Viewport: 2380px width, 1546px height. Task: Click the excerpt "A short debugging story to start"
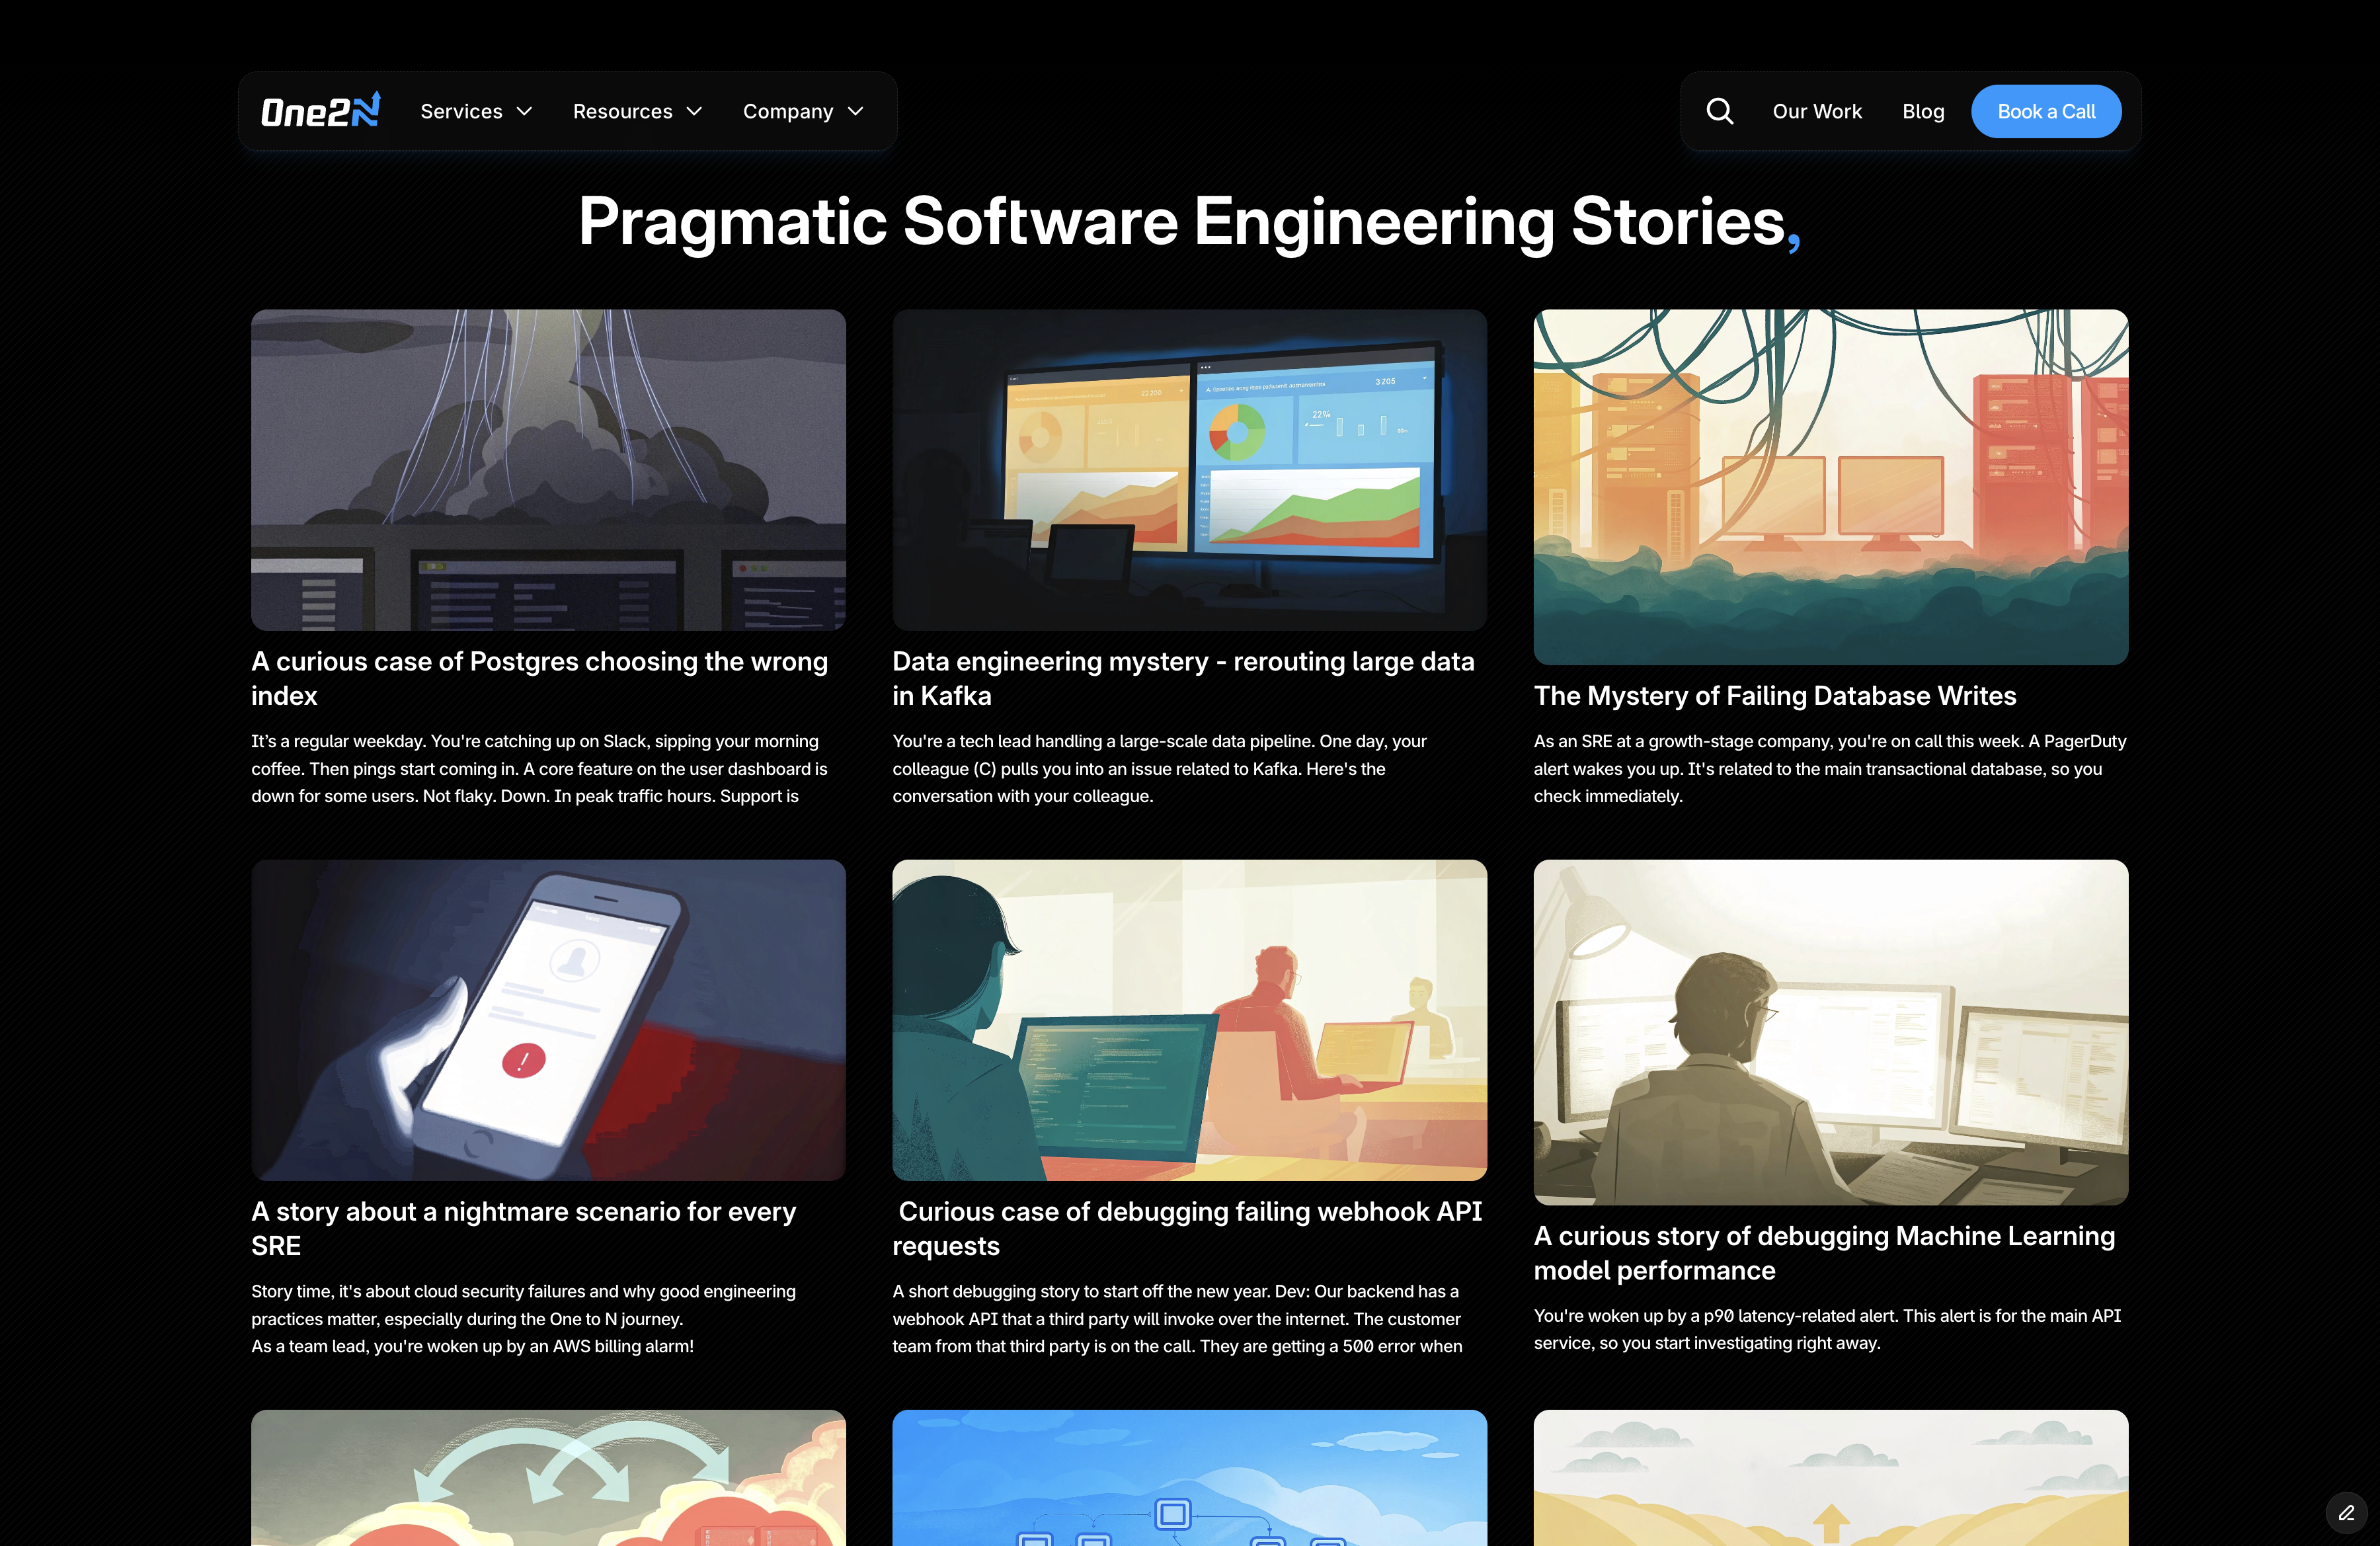click(1177, 1319)
